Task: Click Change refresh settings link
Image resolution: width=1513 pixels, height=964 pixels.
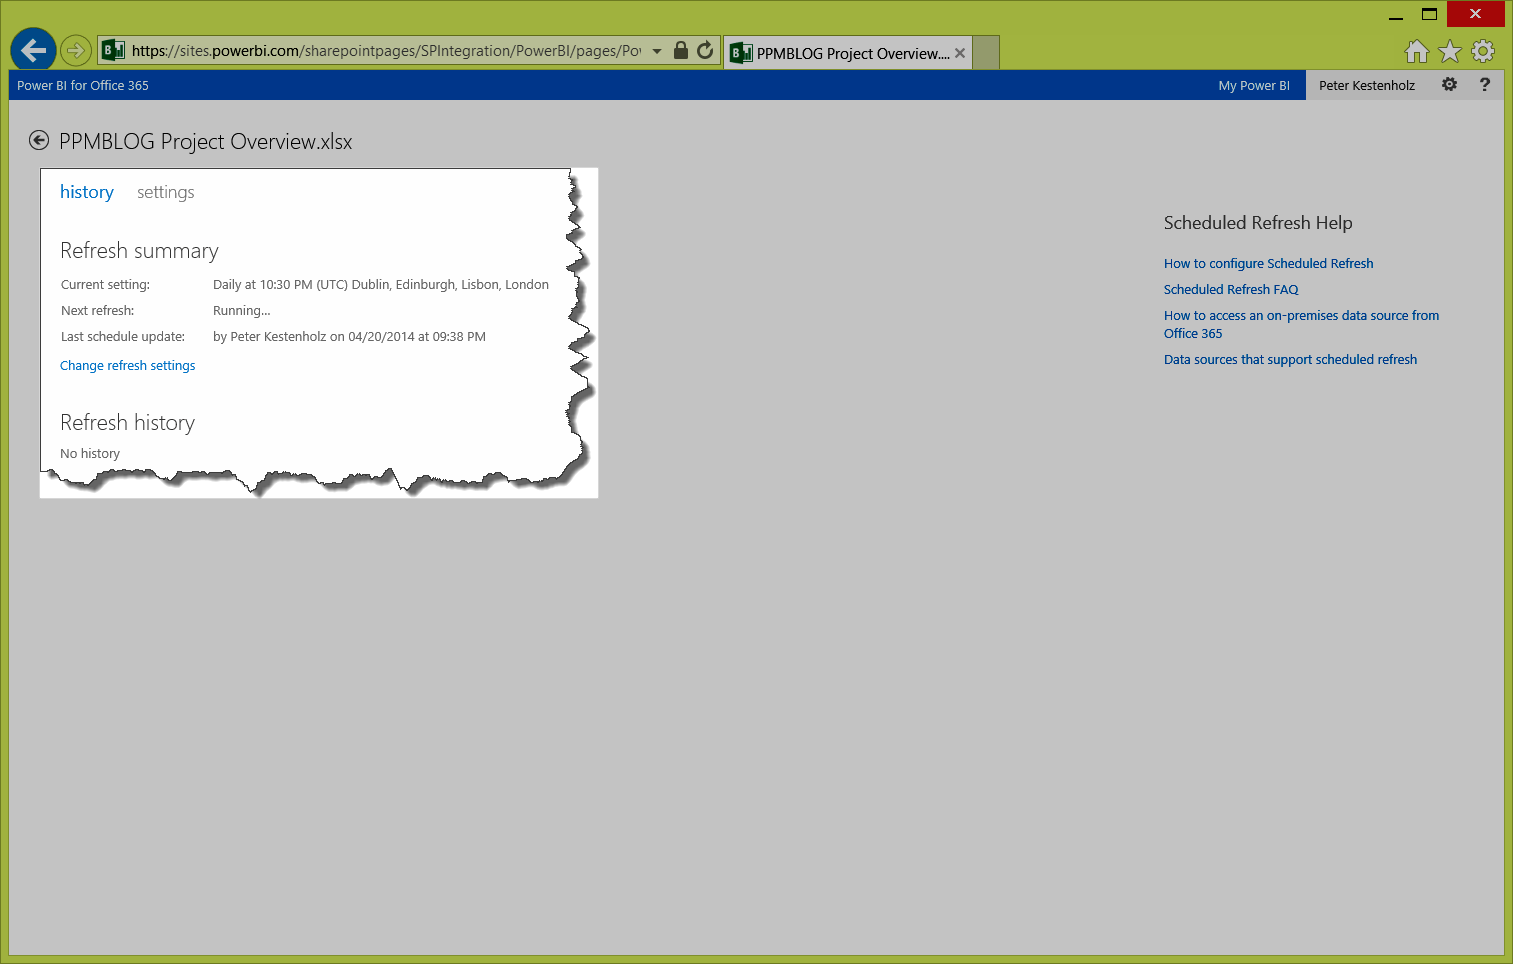Action: point(128,365)
